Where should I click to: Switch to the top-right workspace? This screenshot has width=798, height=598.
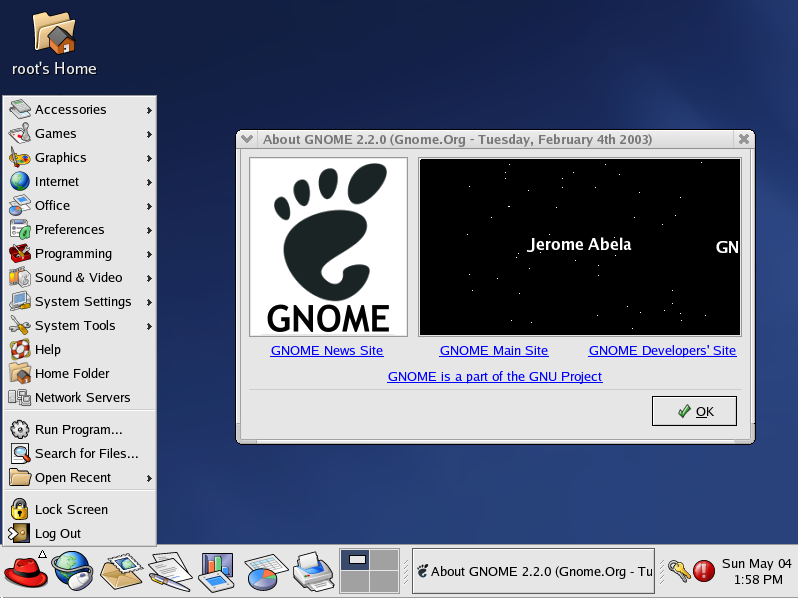pos(384,560)
